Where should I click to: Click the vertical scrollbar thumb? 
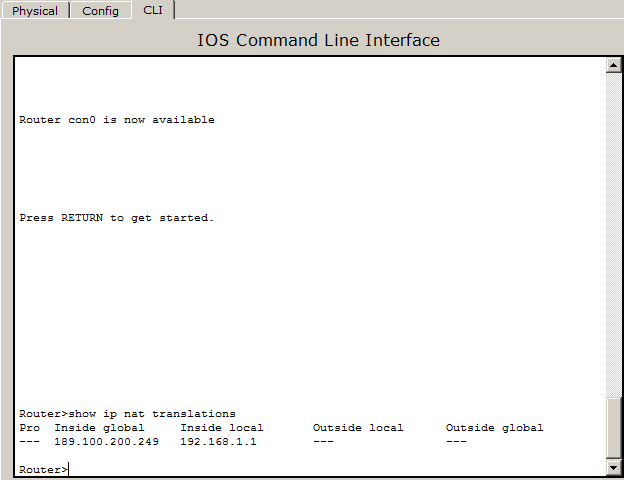pos(613,428)
